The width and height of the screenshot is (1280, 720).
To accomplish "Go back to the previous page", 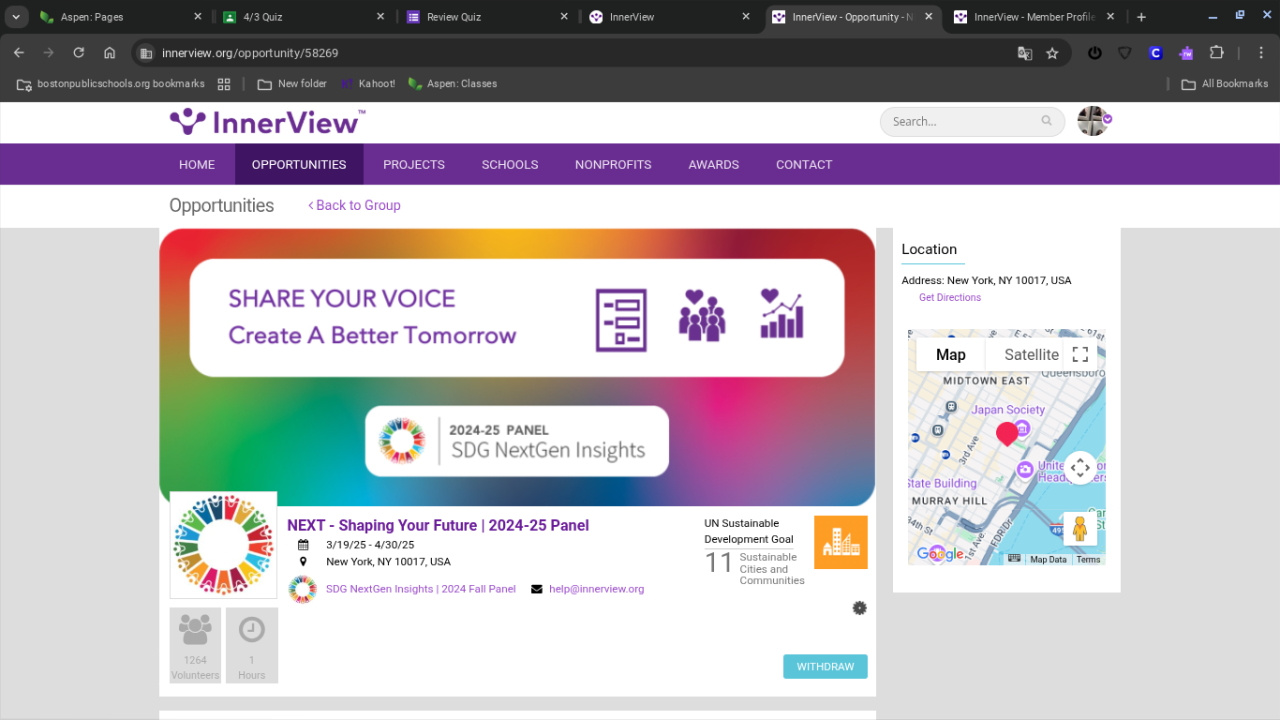I will (x=19, y=53).
